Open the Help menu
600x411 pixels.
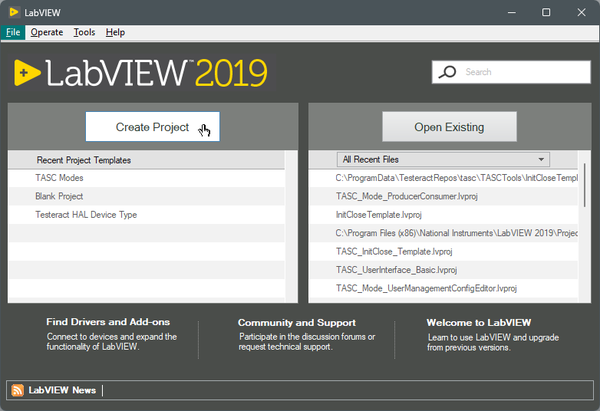point(115,32)
